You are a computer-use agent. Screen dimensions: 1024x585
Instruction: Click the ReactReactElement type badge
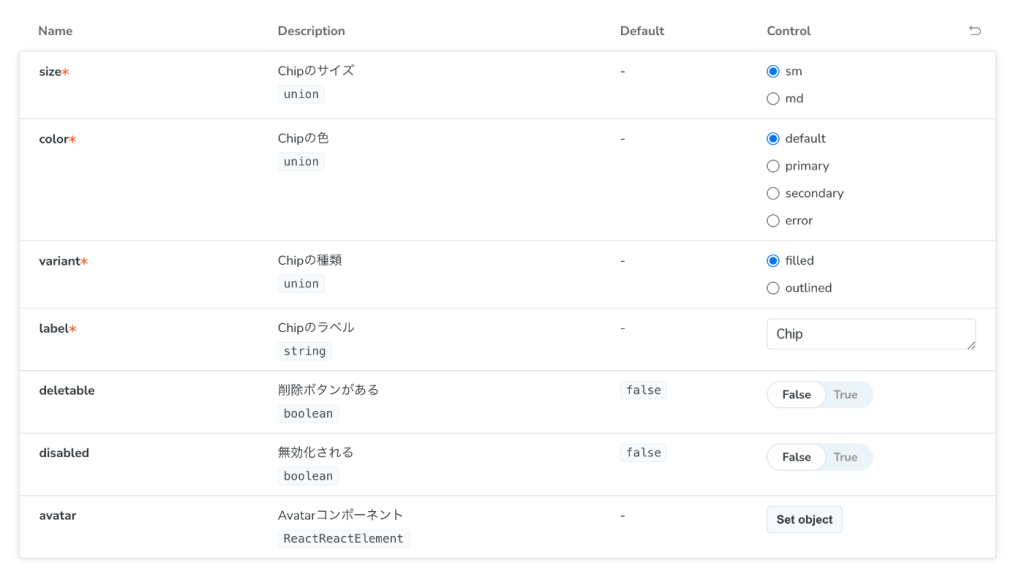[x=343, y=539]
